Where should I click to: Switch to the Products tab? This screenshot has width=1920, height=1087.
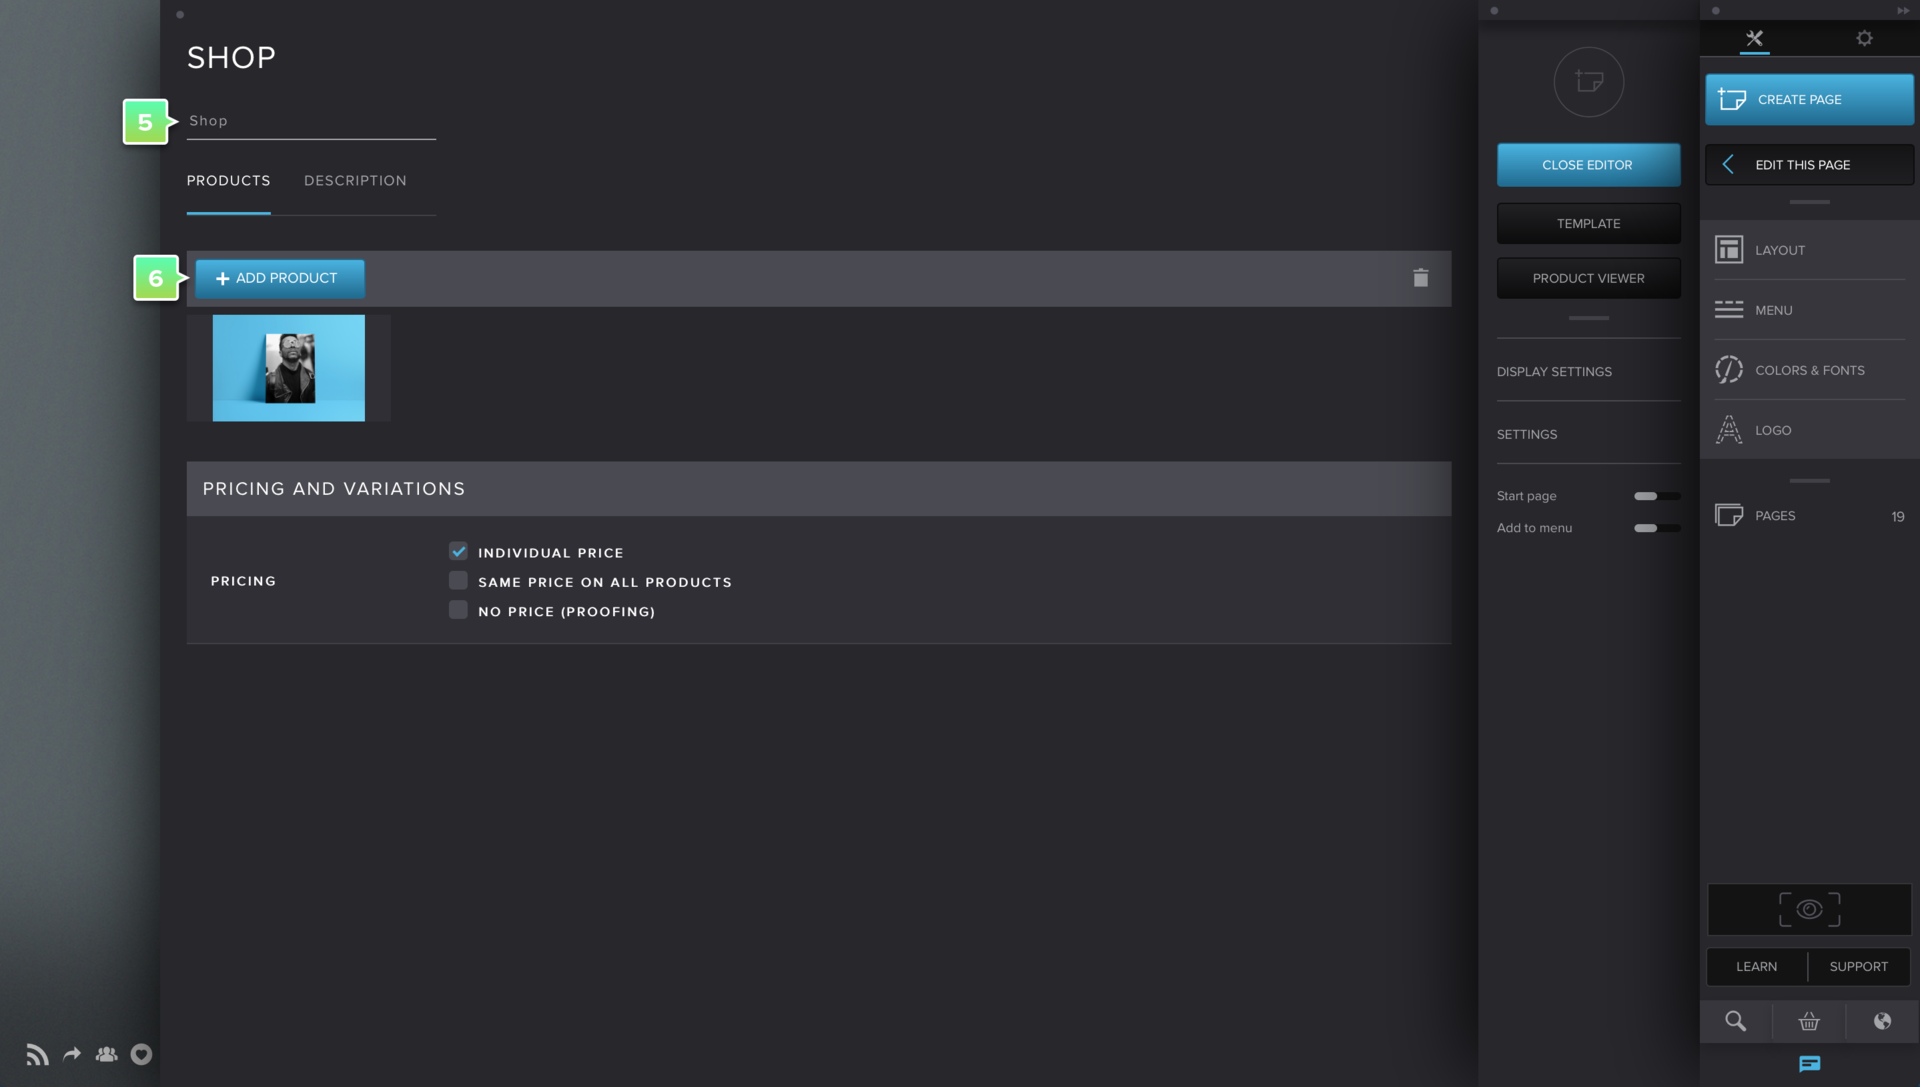click(x=228, y=181)
